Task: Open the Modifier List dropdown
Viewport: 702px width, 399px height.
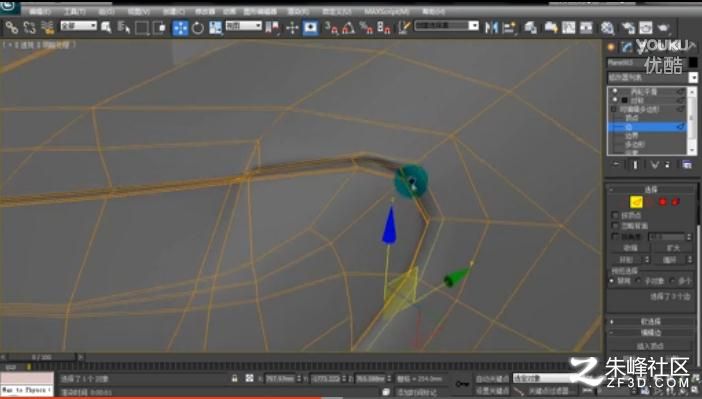Action: (652, 77)
